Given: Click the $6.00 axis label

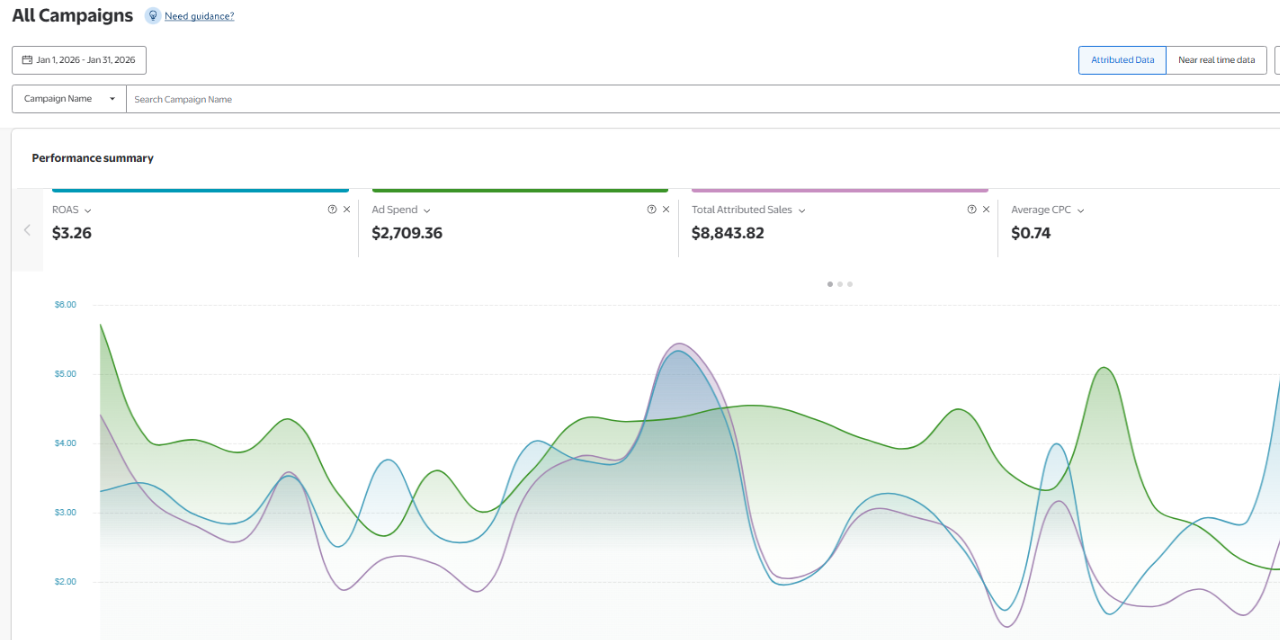Looking at the screenshot, I should point(65,305).
